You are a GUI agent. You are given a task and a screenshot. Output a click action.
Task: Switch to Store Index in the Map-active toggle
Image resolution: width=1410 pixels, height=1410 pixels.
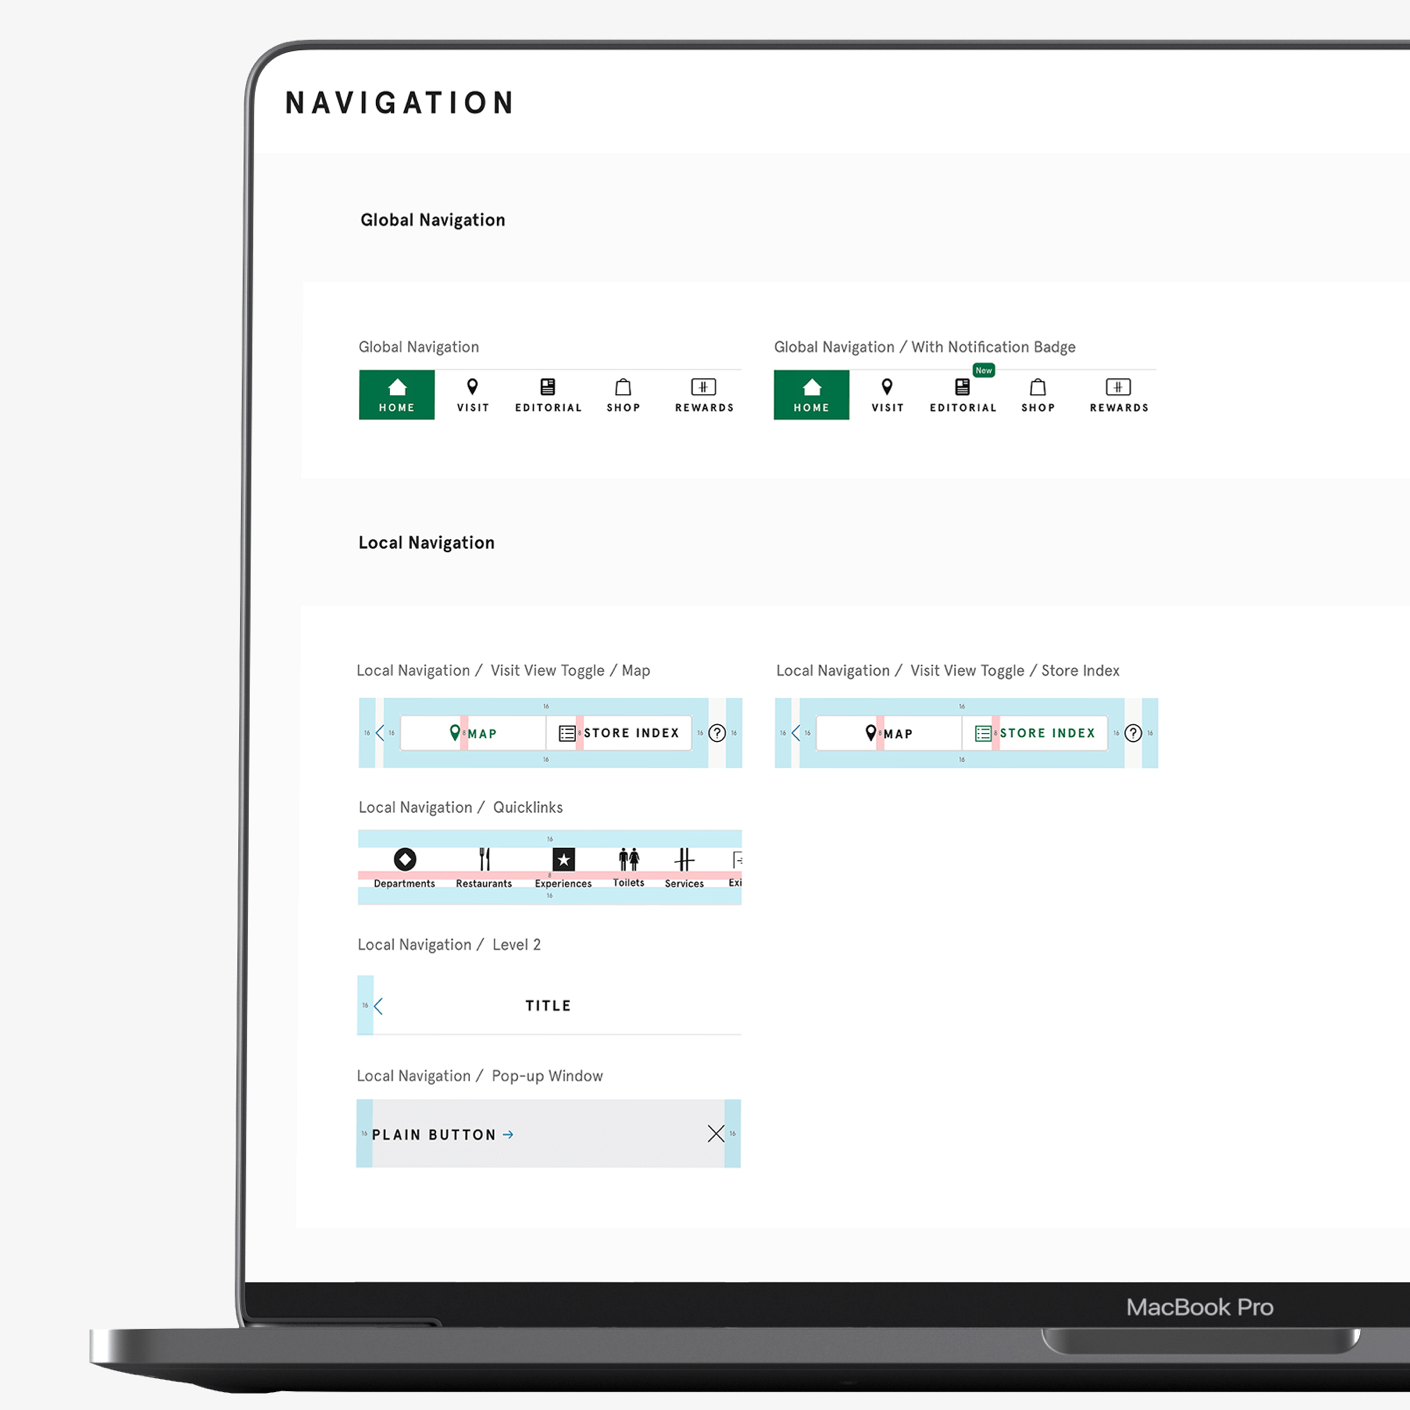tap(619, 733)
